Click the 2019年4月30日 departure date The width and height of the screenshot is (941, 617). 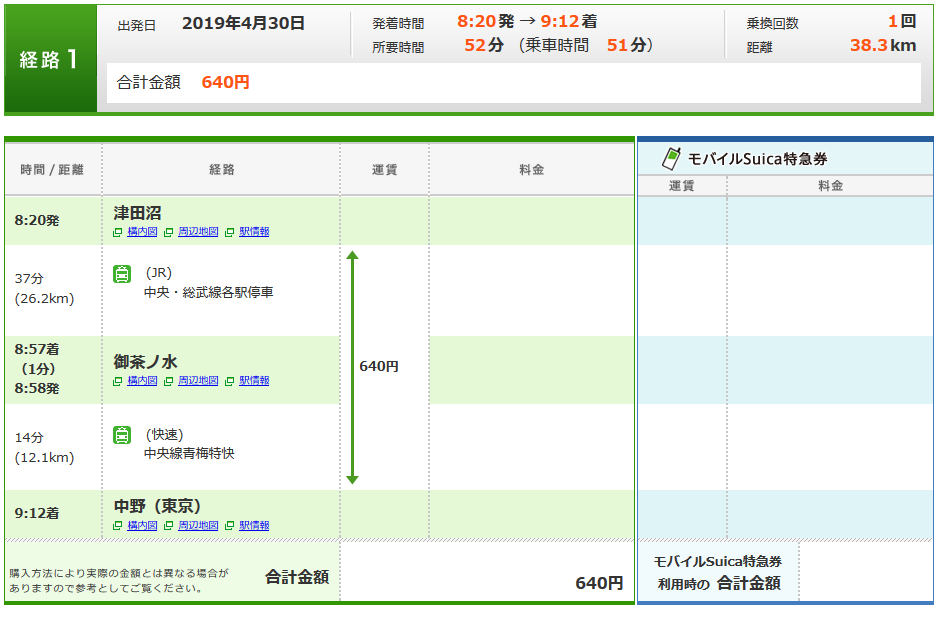pyautogui.click(x=243, y=23)
